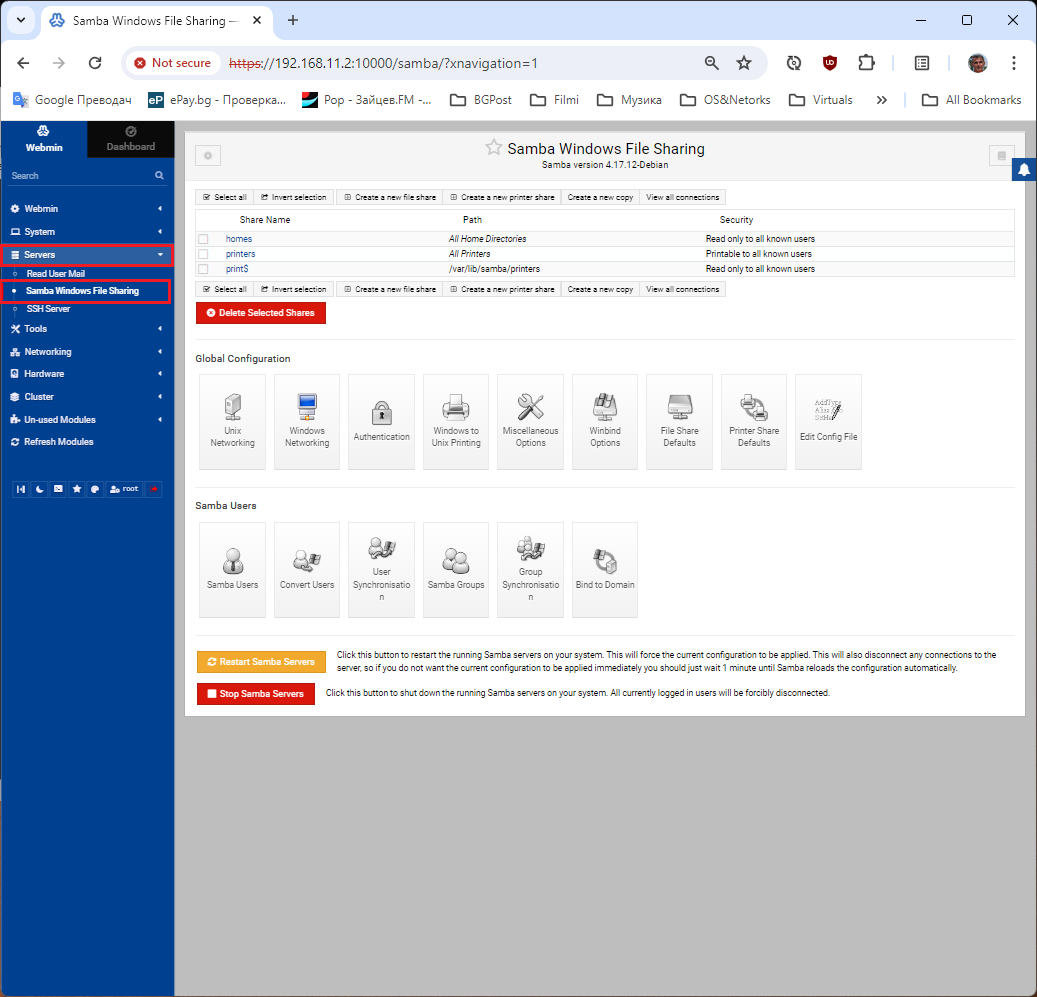Viewport: 1037px width, 997px height.
Task: Open Windows Networking settings icon
Action: [x=307, y=422]
